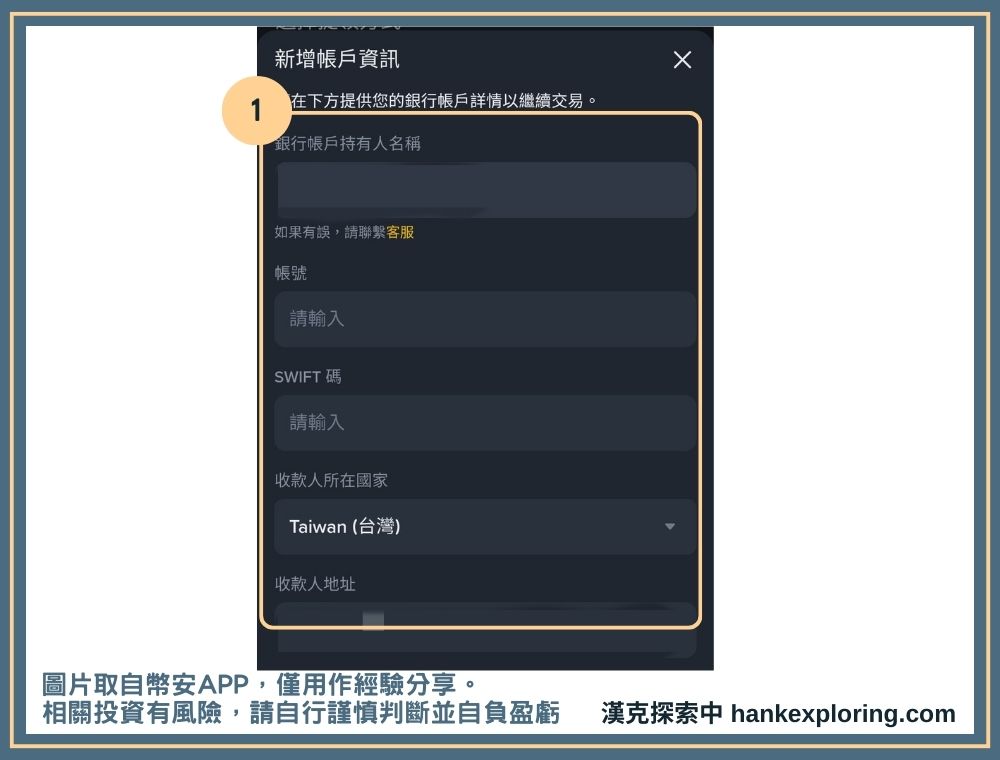The image size is (1000, 760).
Task: Click the highlighted form outline border
Action: [702, 370]
